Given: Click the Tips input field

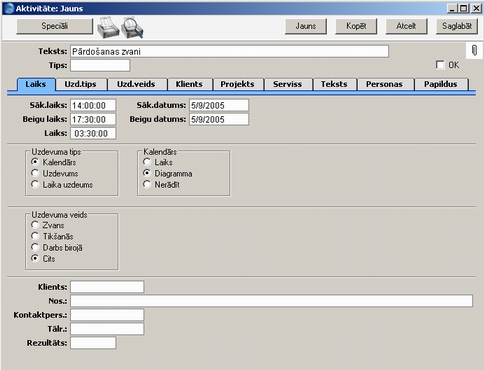Looking at the screenshot, I should pyautogui.click(x=100, y=65).
